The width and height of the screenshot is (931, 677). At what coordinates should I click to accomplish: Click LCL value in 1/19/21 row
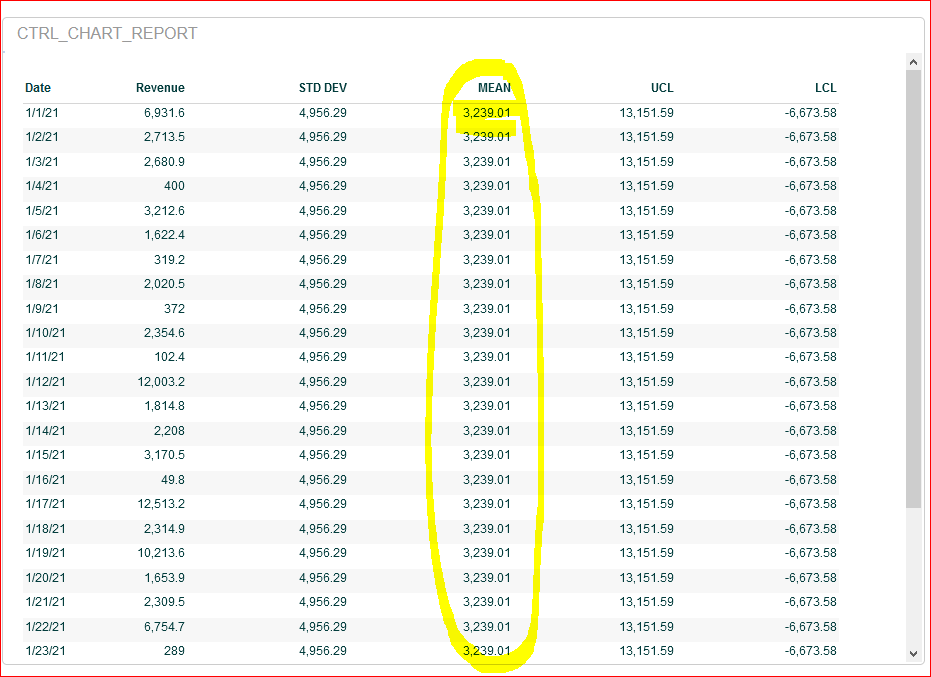810,553
